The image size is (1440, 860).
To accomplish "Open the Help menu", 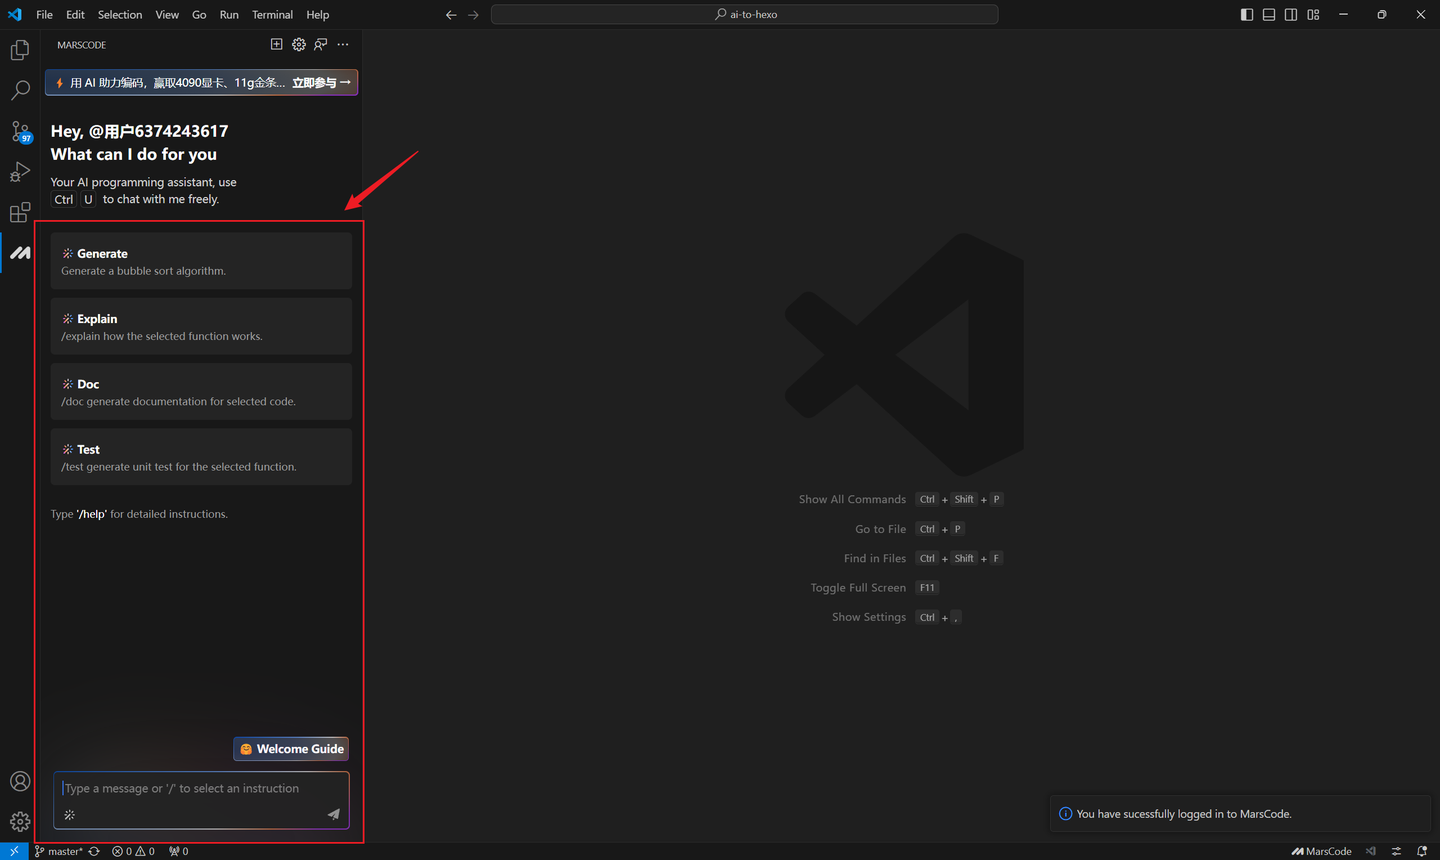I will click(318, 15).
